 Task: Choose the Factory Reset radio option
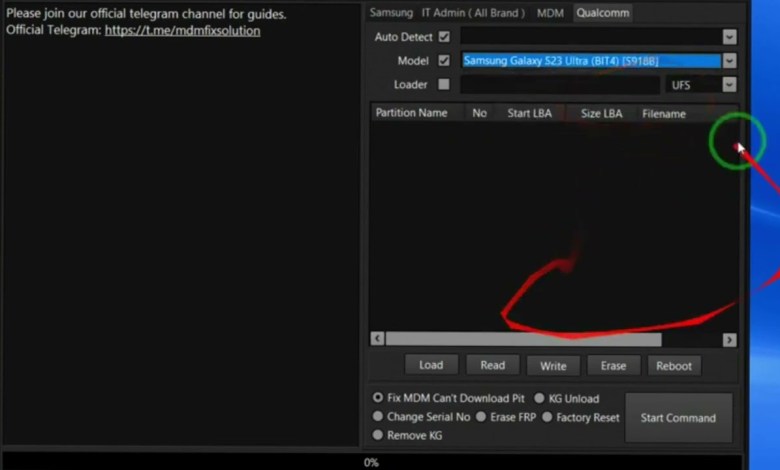[x=581, y=417]
